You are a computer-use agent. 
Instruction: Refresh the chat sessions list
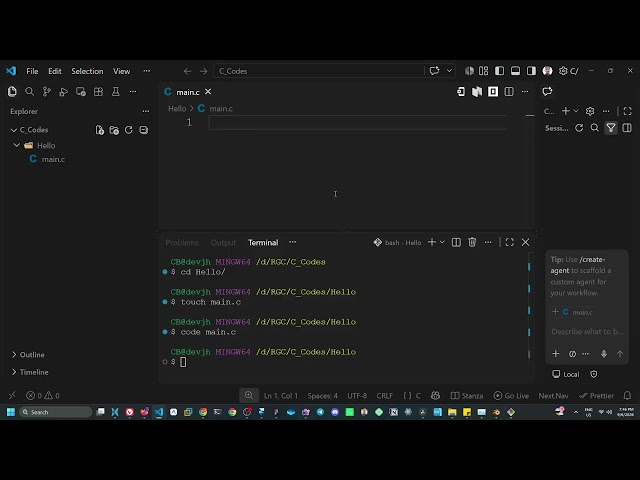coord(579,128)
